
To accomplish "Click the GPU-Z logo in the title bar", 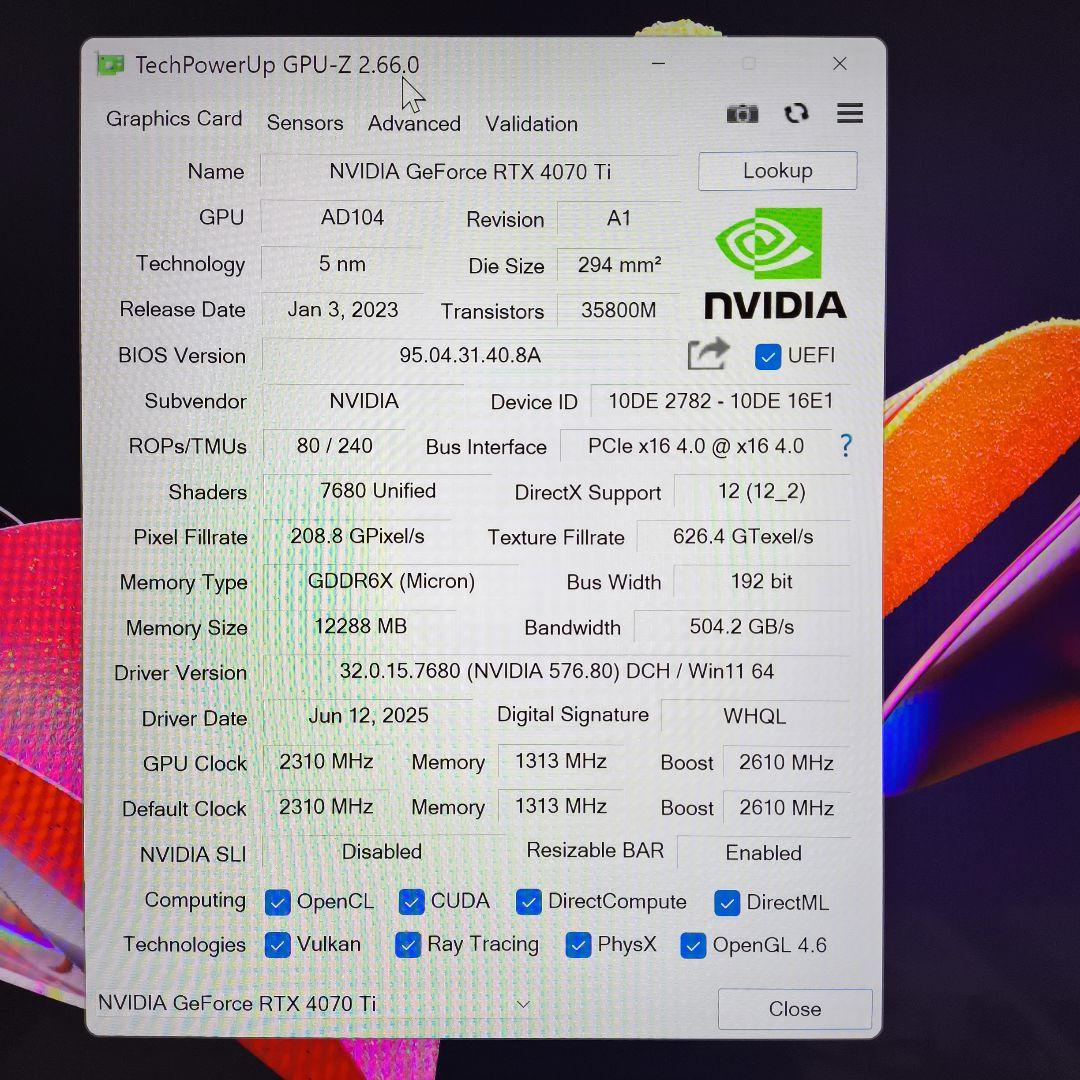I will (109, 64).
